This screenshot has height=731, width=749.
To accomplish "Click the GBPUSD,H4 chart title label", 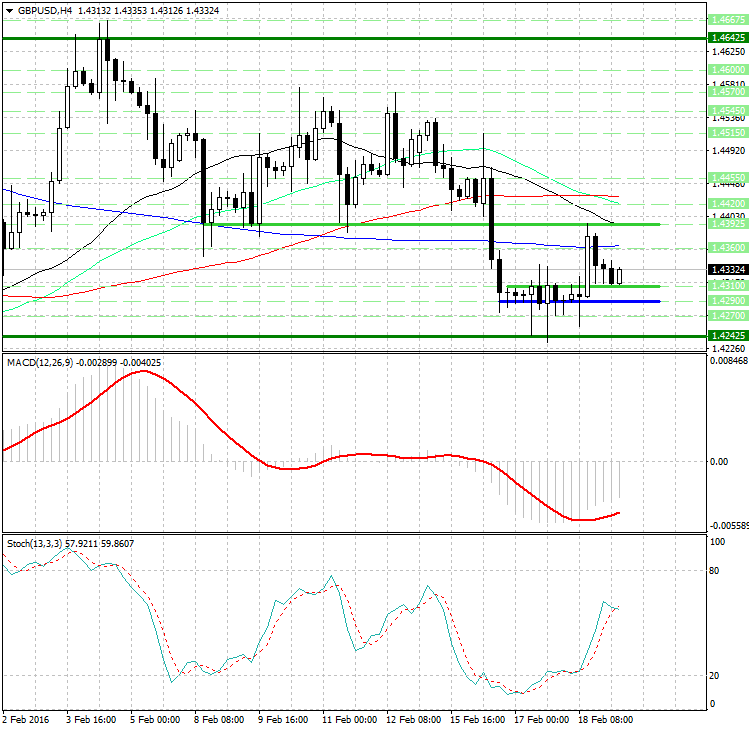I will pyautogui.click(x=44, y=10).
